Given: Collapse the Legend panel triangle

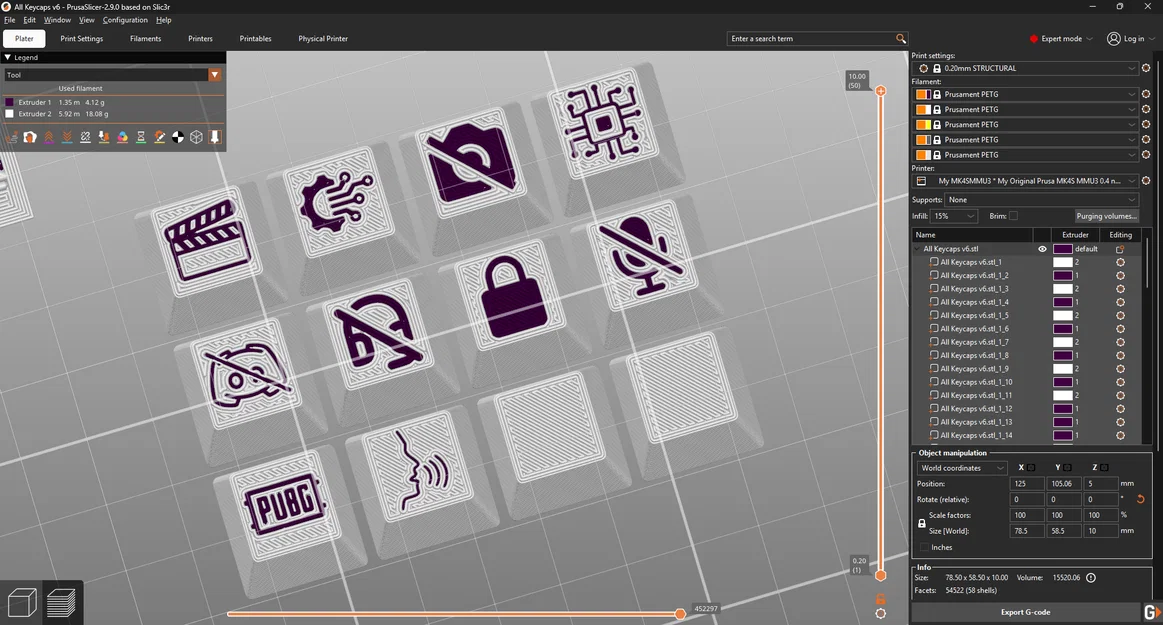Looking at the screenshot, I should pos(7,57).
